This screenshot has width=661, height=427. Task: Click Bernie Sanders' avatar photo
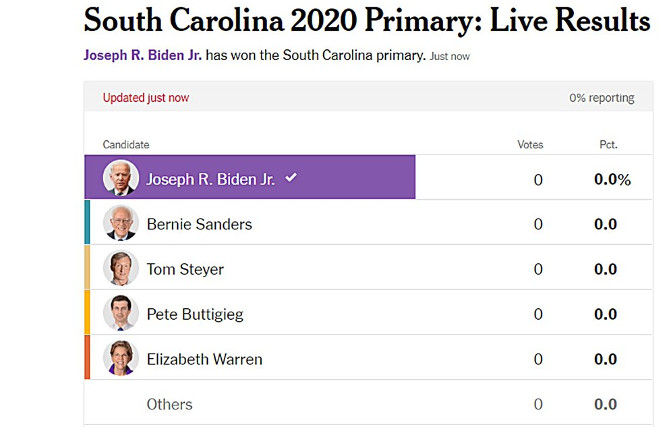point(120,224)
